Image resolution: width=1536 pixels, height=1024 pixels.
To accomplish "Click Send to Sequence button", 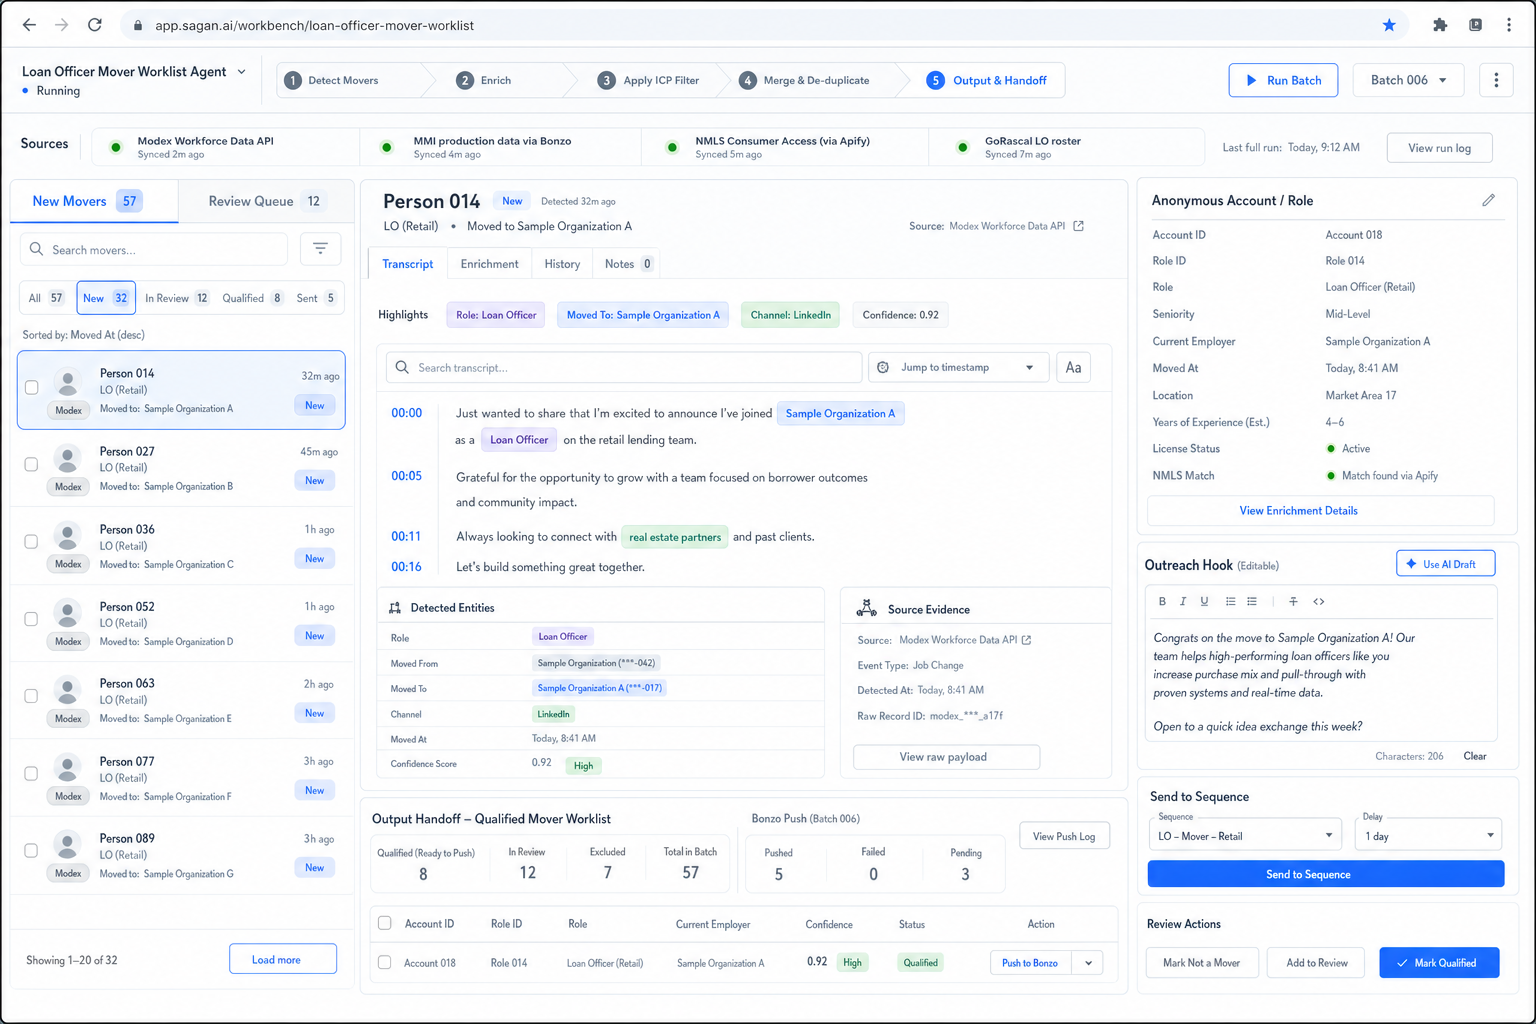I will coord(1325,874).
